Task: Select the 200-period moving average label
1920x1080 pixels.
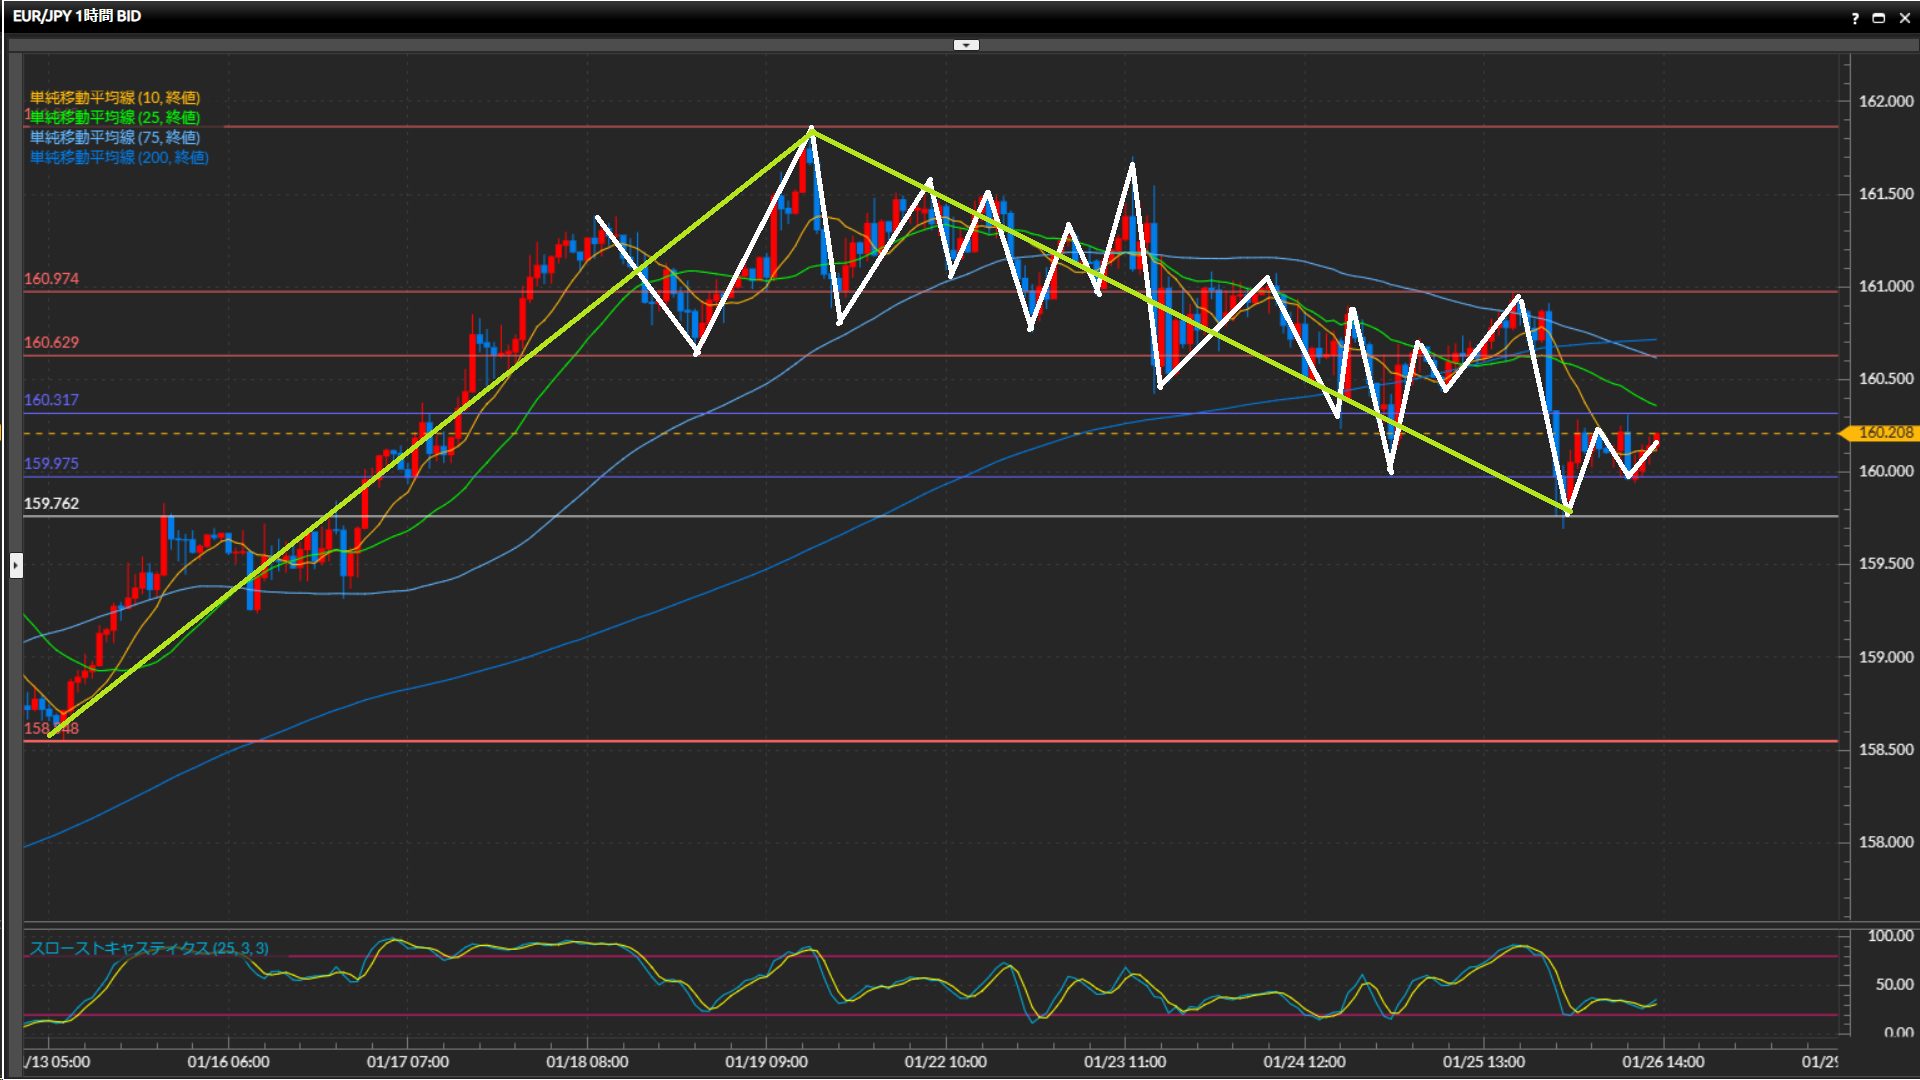Action: click(x=119, y=158)
